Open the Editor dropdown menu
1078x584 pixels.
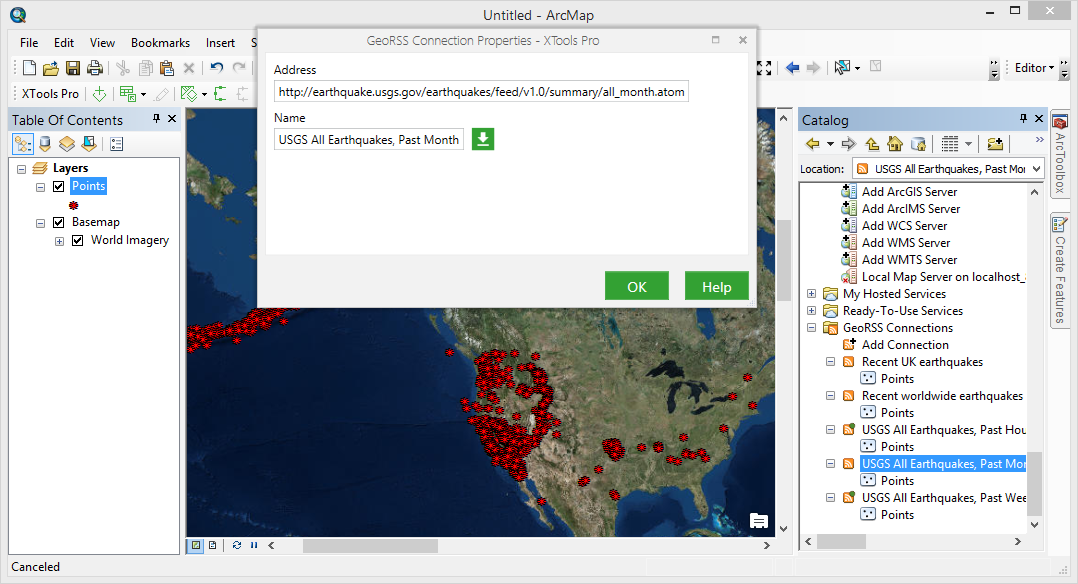coord(1034,67)
